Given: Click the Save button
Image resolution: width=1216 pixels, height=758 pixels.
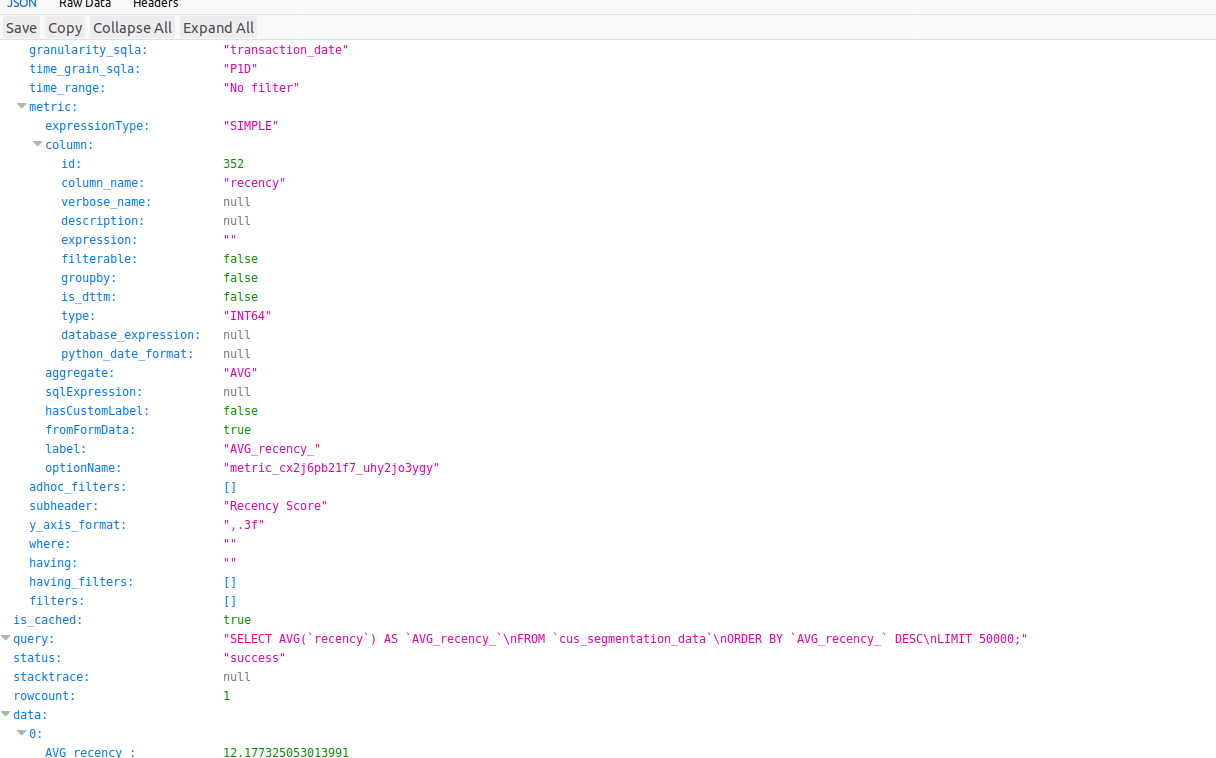Looking at the screenshot, I should pyautogui.click(x=20, y=27).
